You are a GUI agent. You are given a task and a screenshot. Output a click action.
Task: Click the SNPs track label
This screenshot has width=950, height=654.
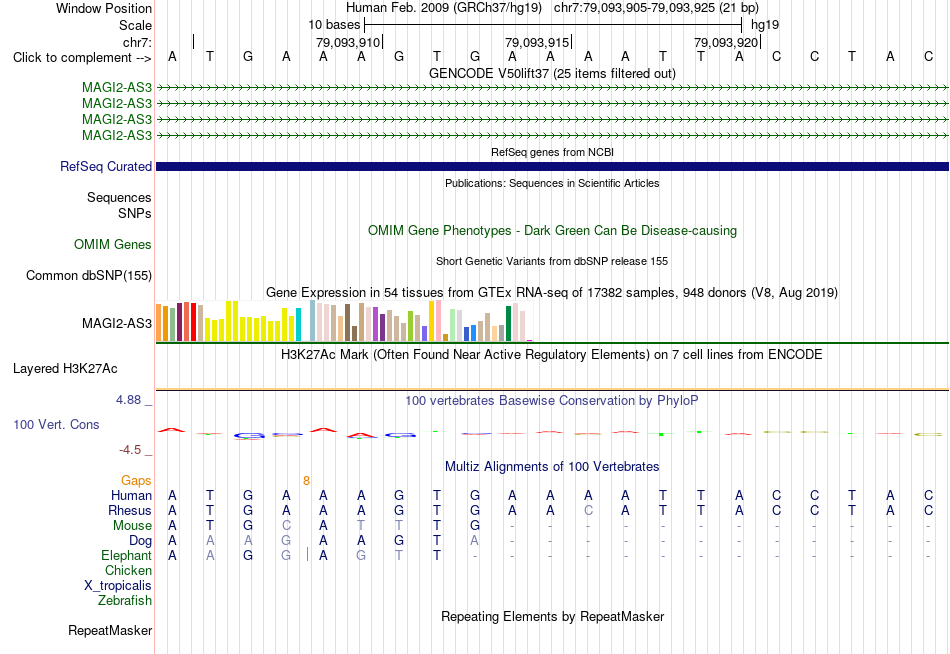tap(135, 213)
